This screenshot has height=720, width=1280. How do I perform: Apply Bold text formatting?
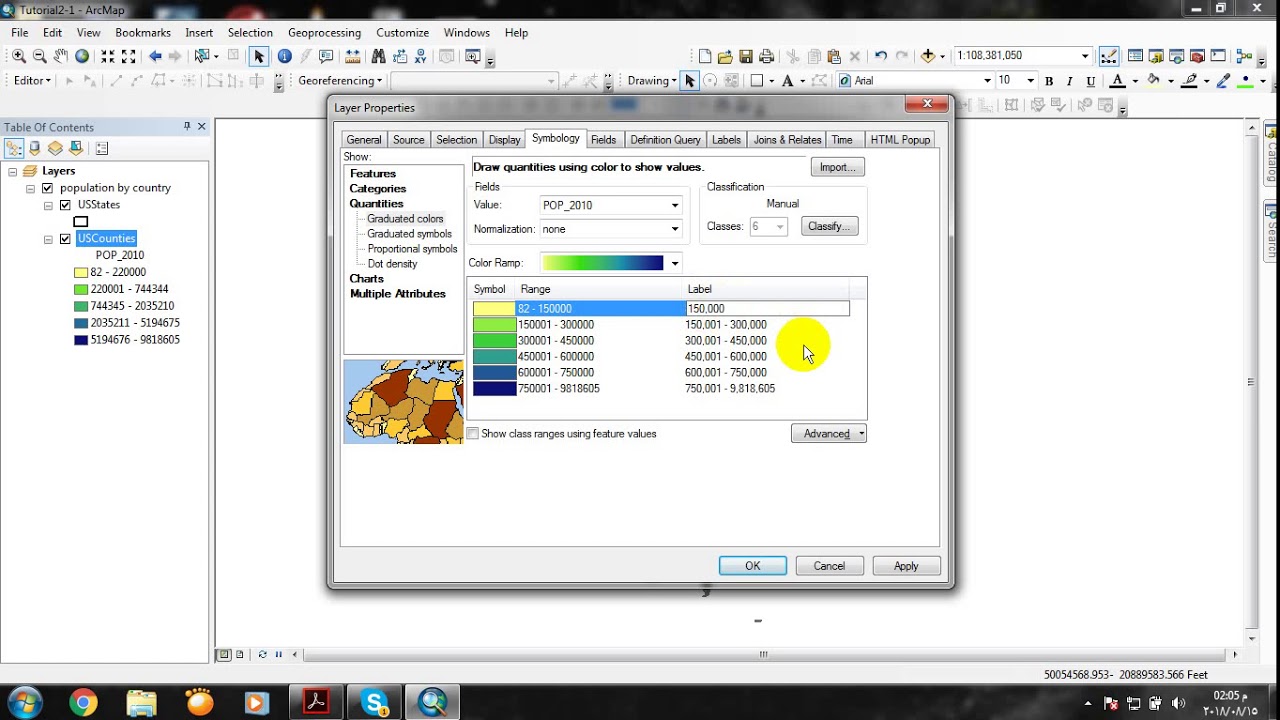tap(1049, 81)
